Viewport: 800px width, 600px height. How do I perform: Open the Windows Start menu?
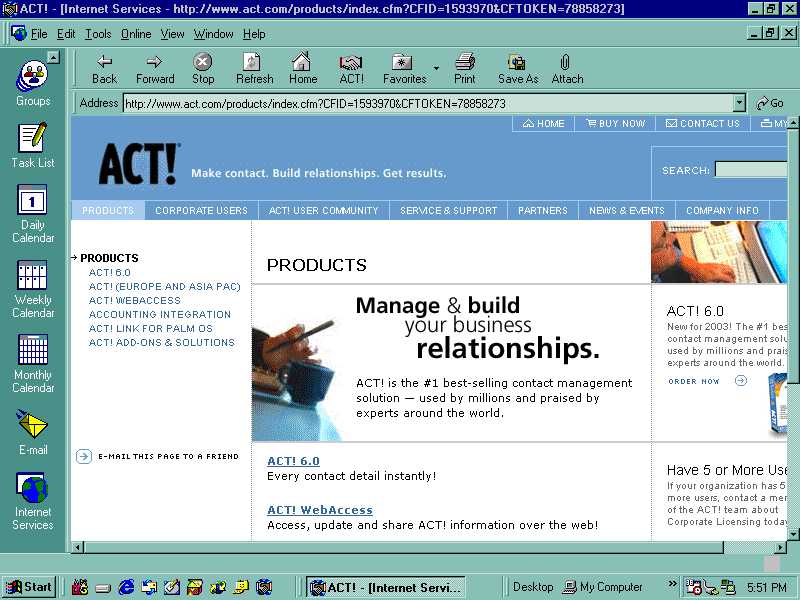point(29,587)
